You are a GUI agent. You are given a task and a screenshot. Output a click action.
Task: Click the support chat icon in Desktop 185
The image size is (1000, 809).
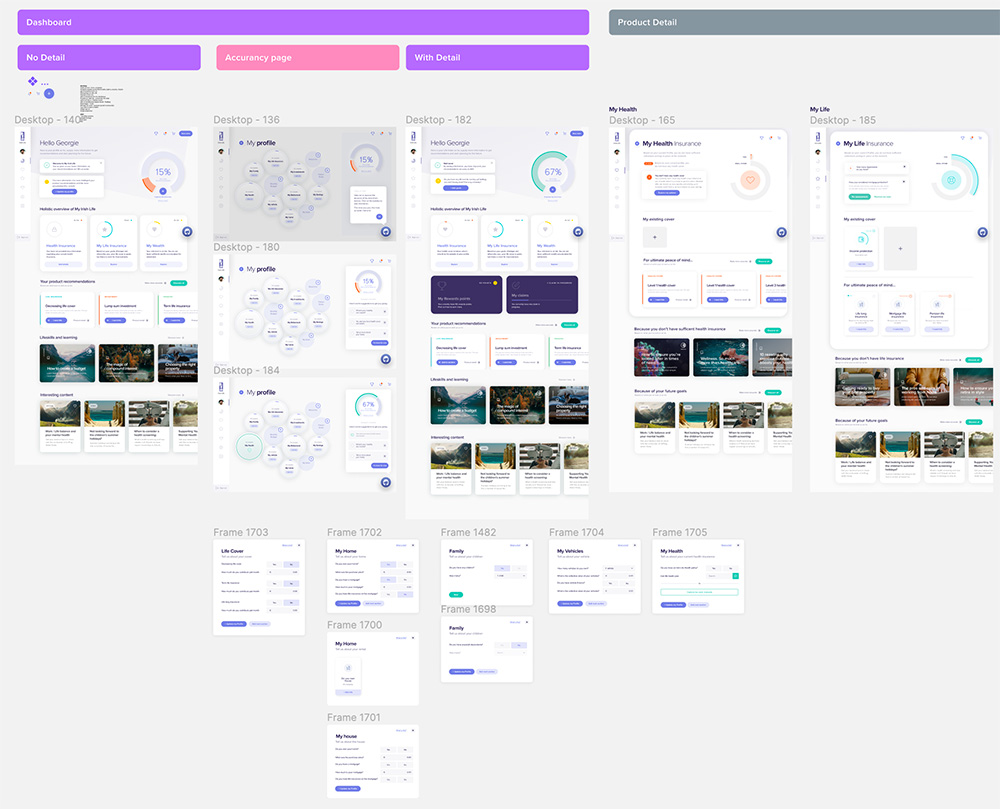tap(982, 231)
